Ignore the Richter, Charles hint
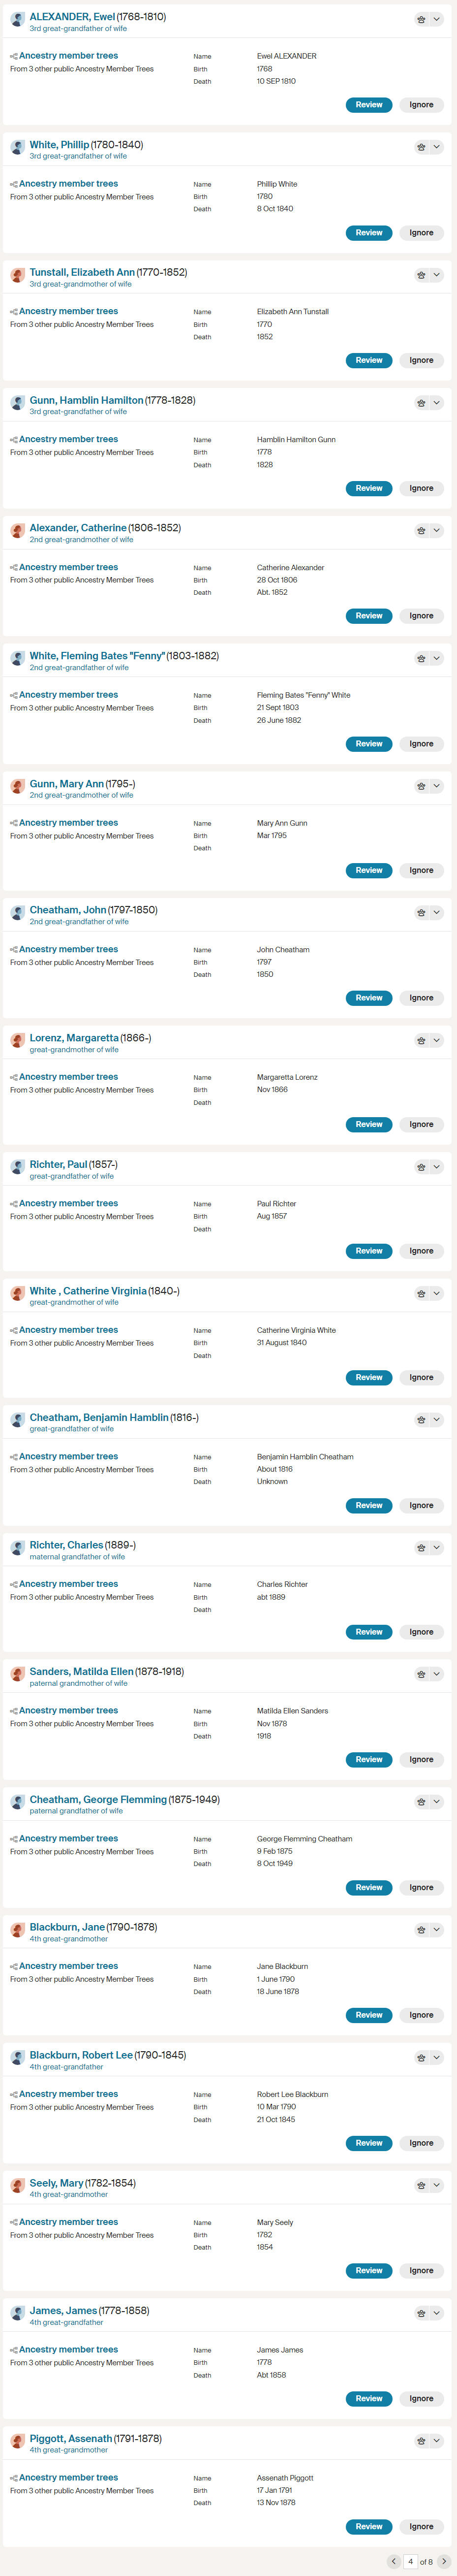The height and width of the screenshot is (2576, 457). coord(421,1632)
